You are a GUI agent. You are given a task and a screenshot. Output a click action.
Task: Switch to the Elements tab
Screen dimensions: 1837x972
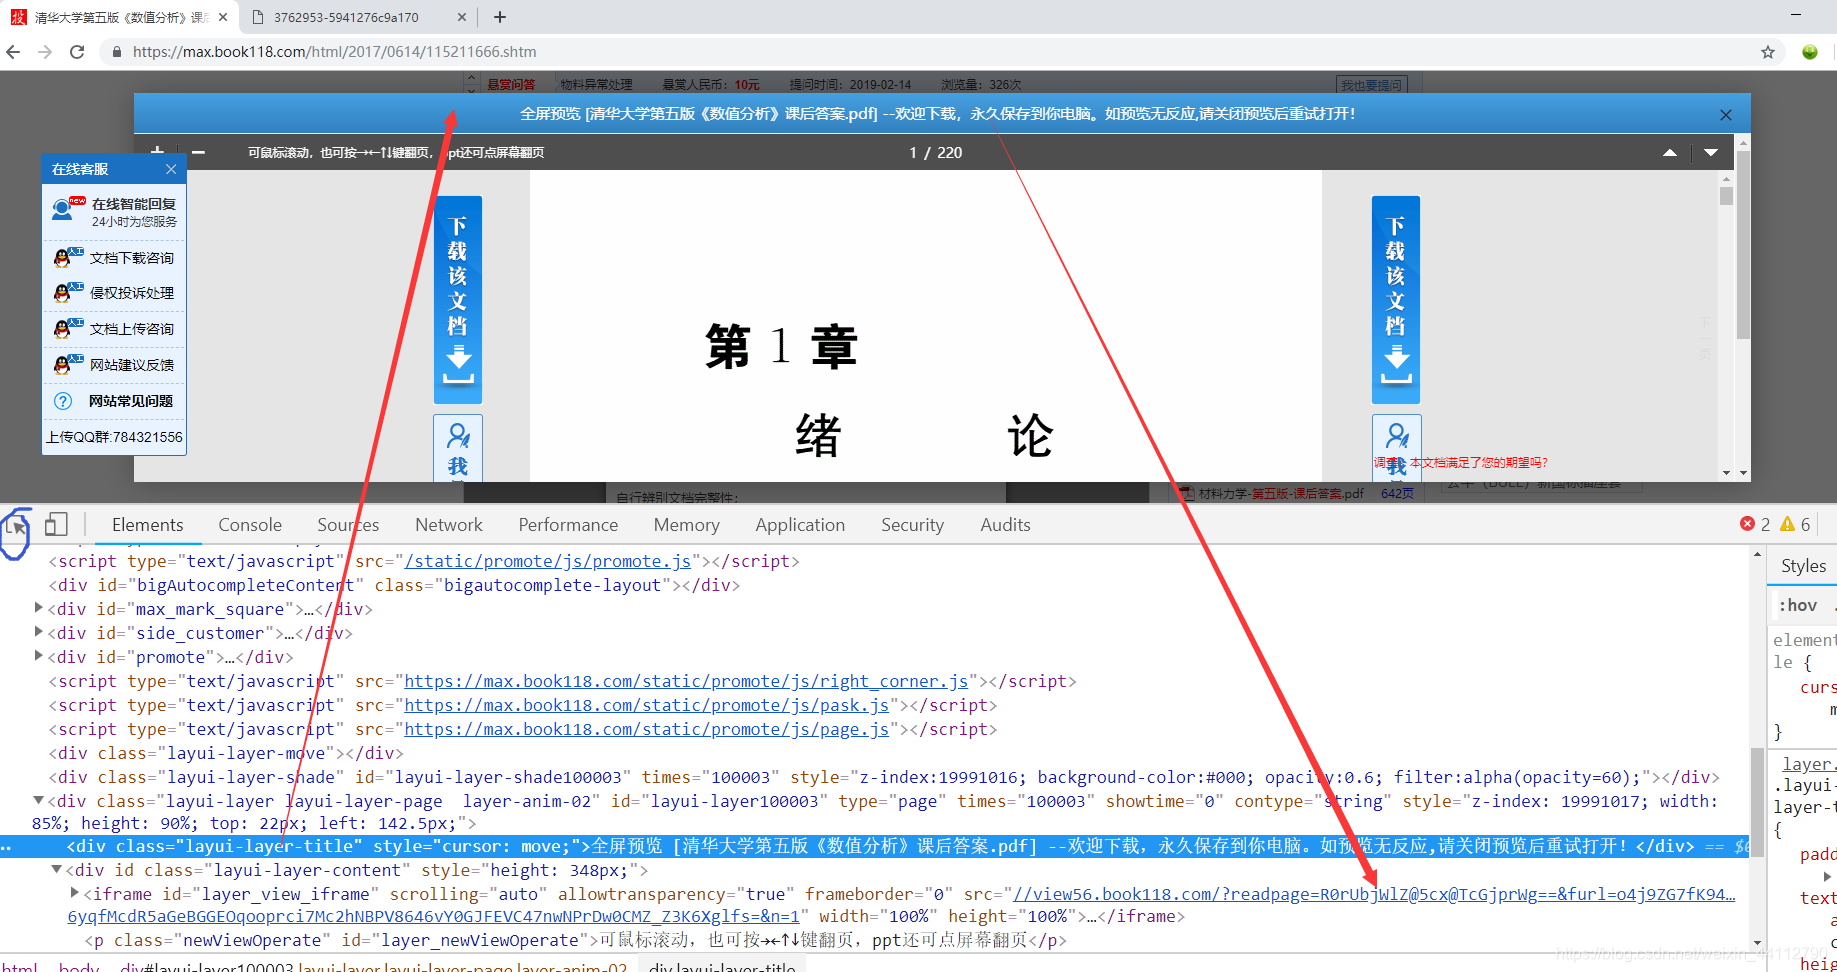tap(148, 525)
